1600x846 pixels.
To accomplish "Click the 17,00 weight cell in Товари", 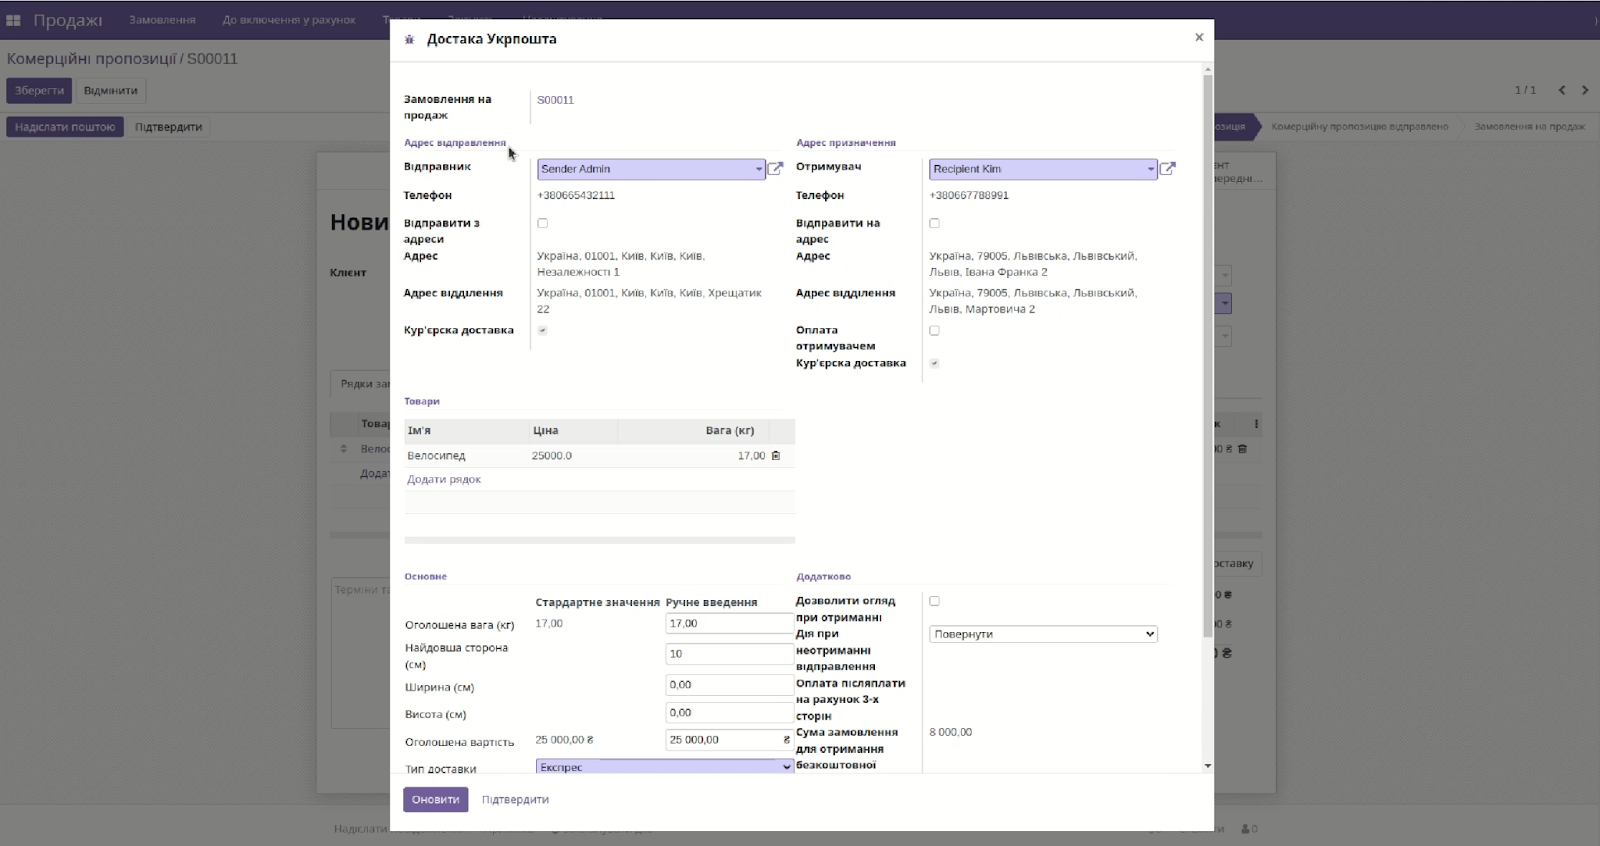I will pos(751,456).
